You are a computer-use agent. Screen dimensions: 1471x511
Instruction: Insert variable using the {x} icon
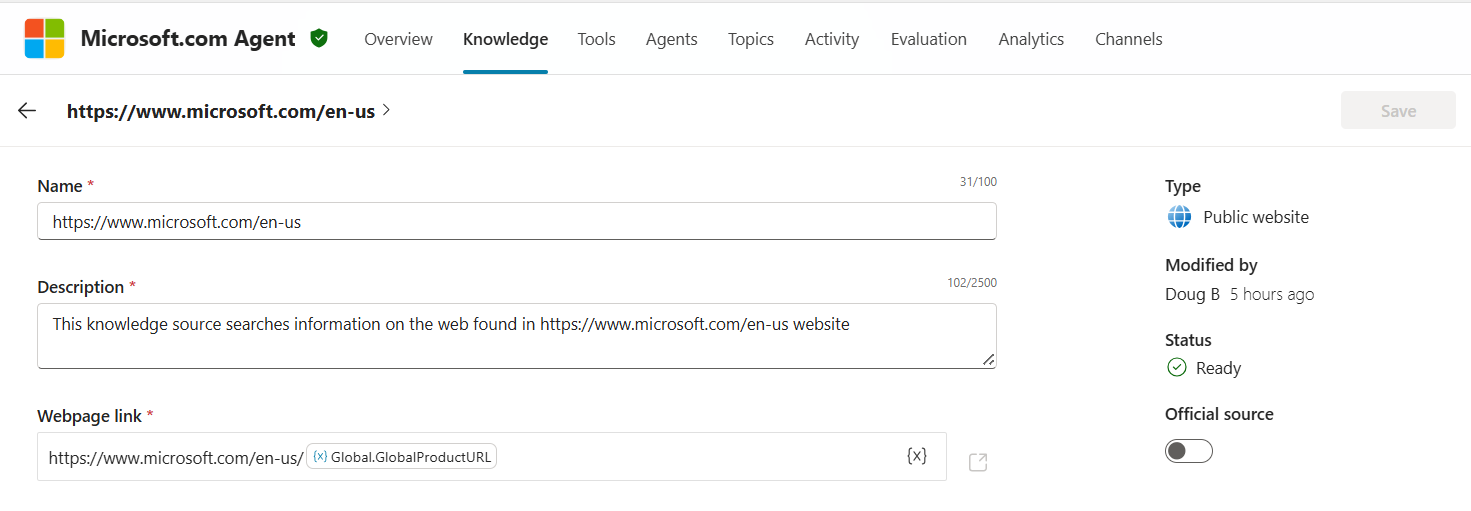point(916,456)
